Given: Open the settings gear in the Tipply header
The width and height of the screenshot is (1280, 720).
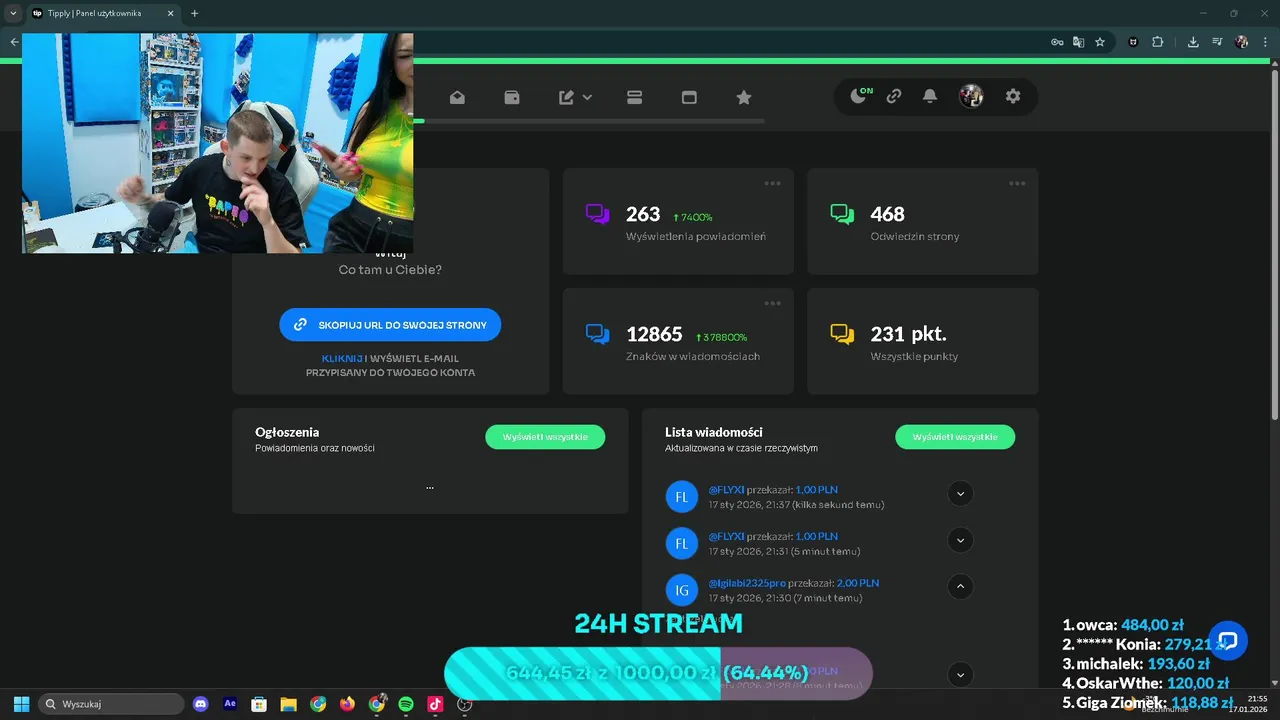Looking at the screenshot, I should coord(1013,96).
